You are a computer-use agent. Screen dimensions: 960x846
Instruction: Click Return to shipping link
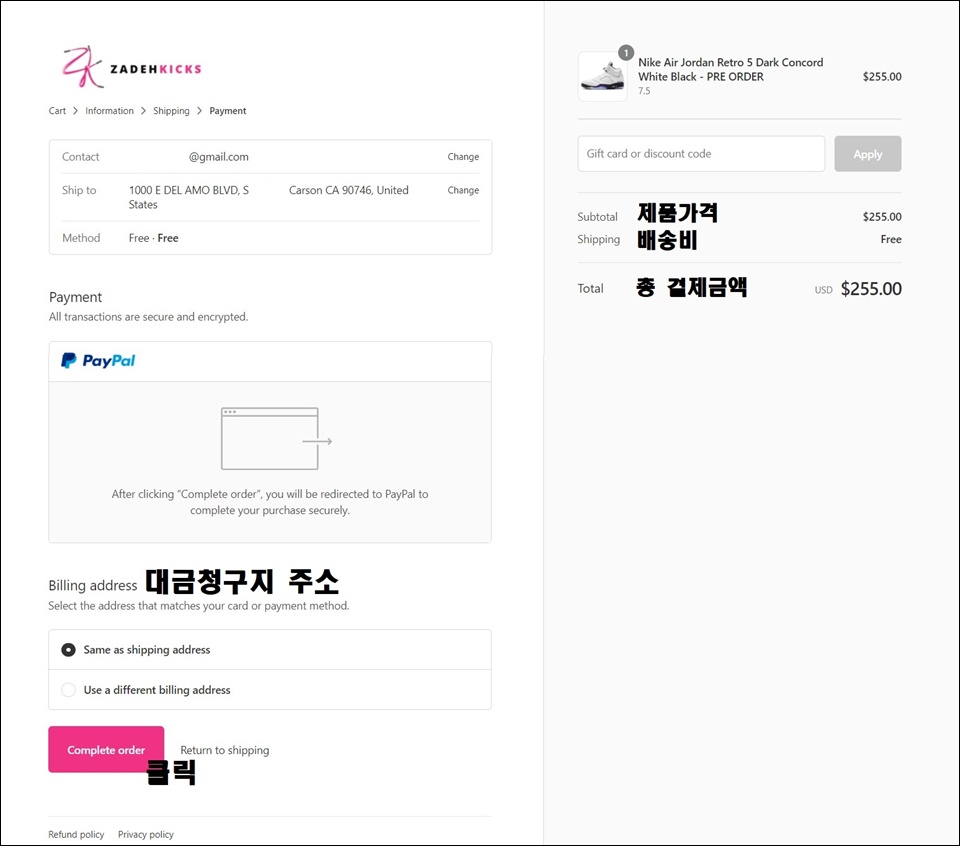pyautogui.click(x=225, y=750)
